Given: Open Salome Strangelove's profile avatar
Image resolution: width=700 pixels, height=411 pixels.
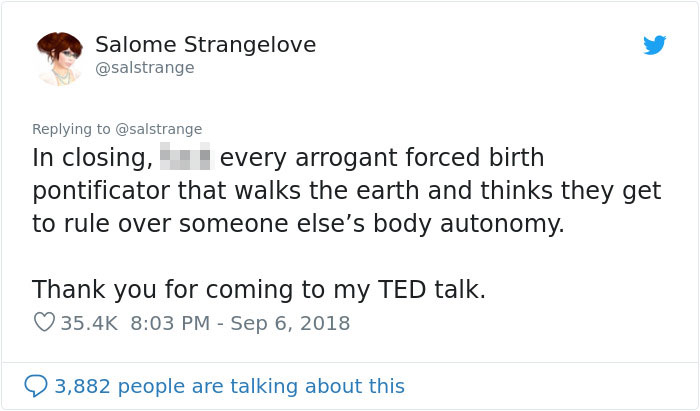Looking at the screenshot, I should point(60,56).
